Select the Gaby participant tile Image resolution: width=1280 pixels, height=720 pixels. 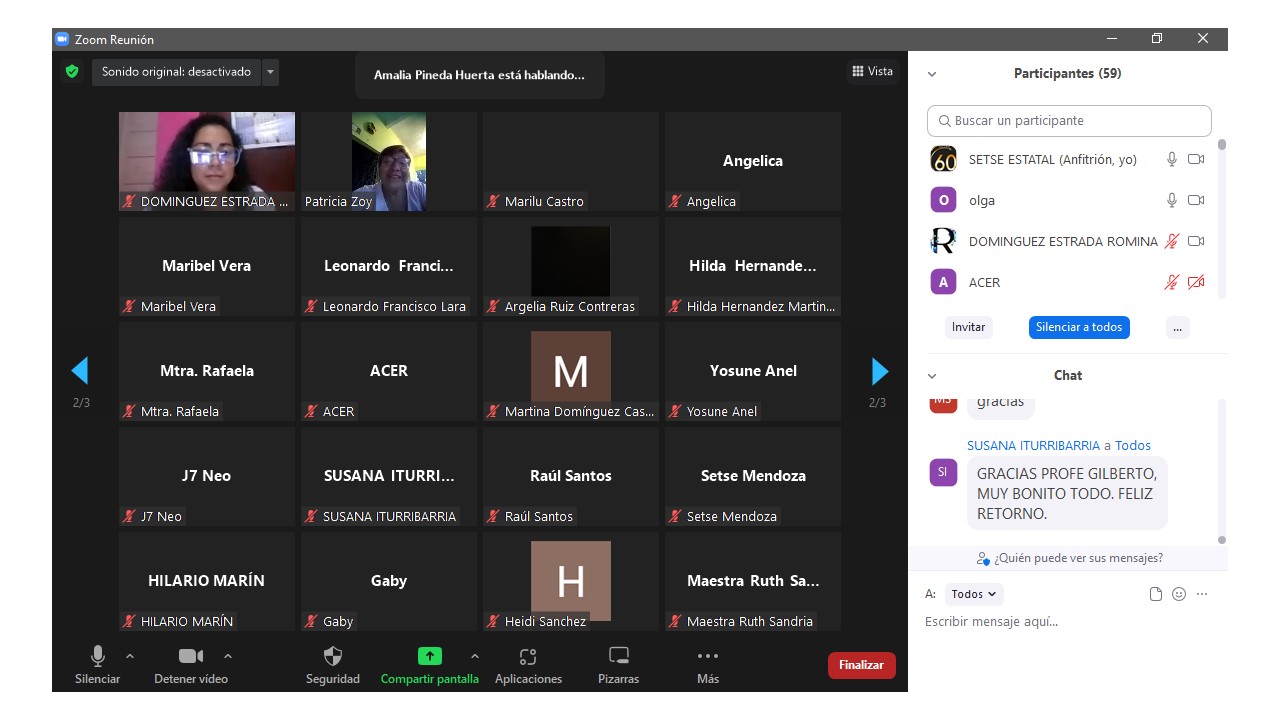click(x=389, y=581)
